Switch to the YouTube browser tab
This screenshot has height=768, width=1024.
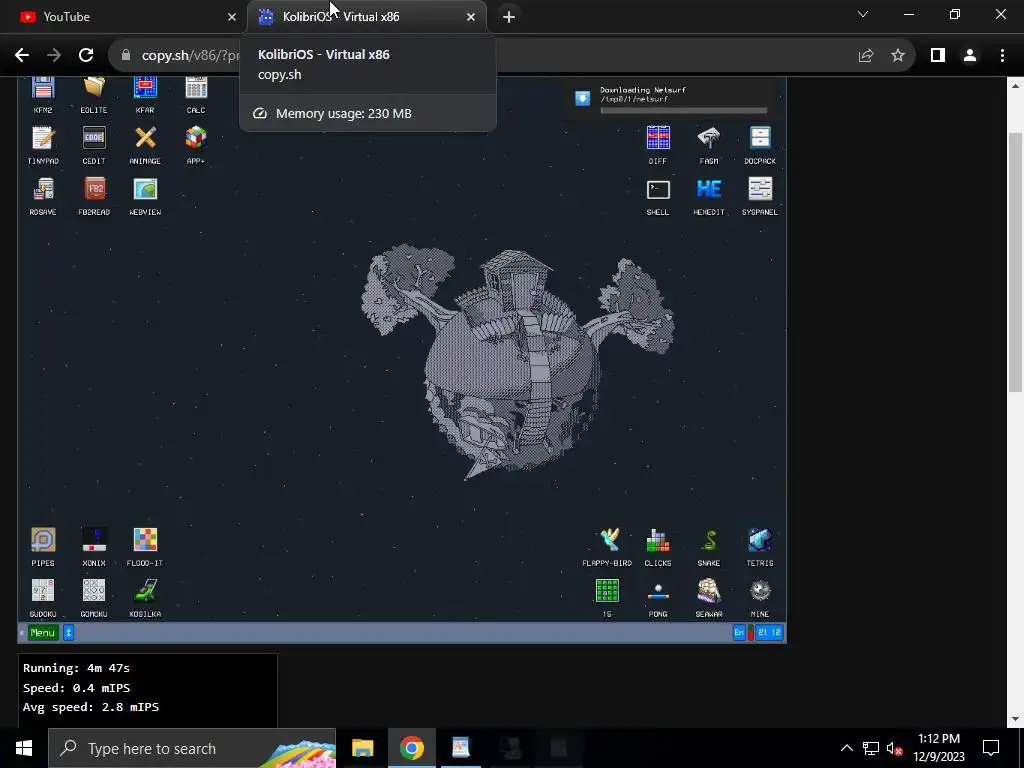[x=123, y=17]
